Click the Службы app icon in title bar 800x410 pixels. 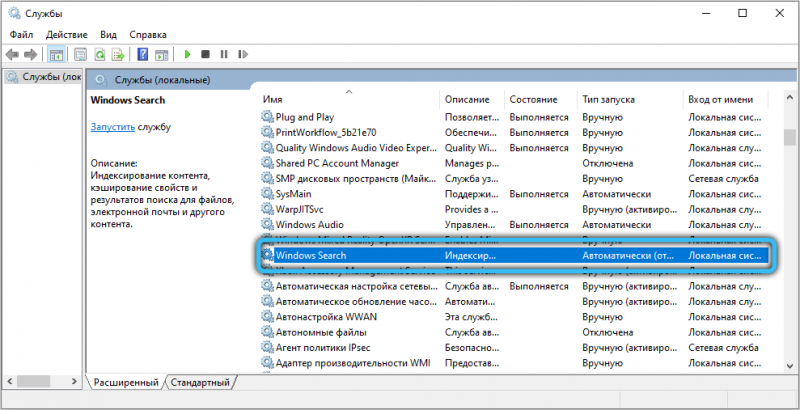coord(14,14)
